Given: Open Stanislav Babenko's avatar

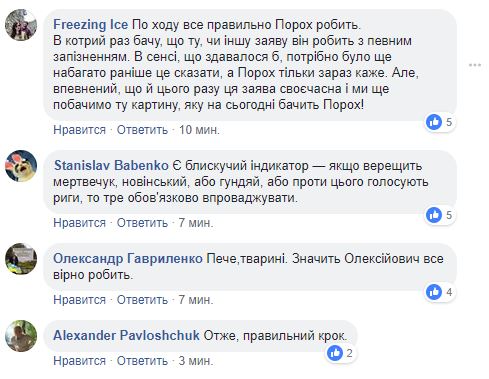Looking at the screenshot, I should click(21, 166).
